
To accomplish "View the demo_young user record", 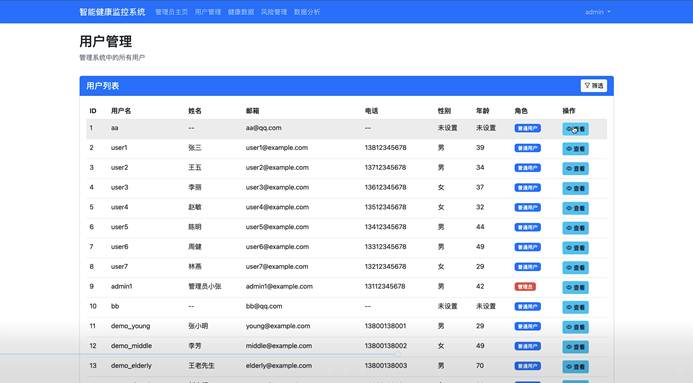I will tap(575, 327).
